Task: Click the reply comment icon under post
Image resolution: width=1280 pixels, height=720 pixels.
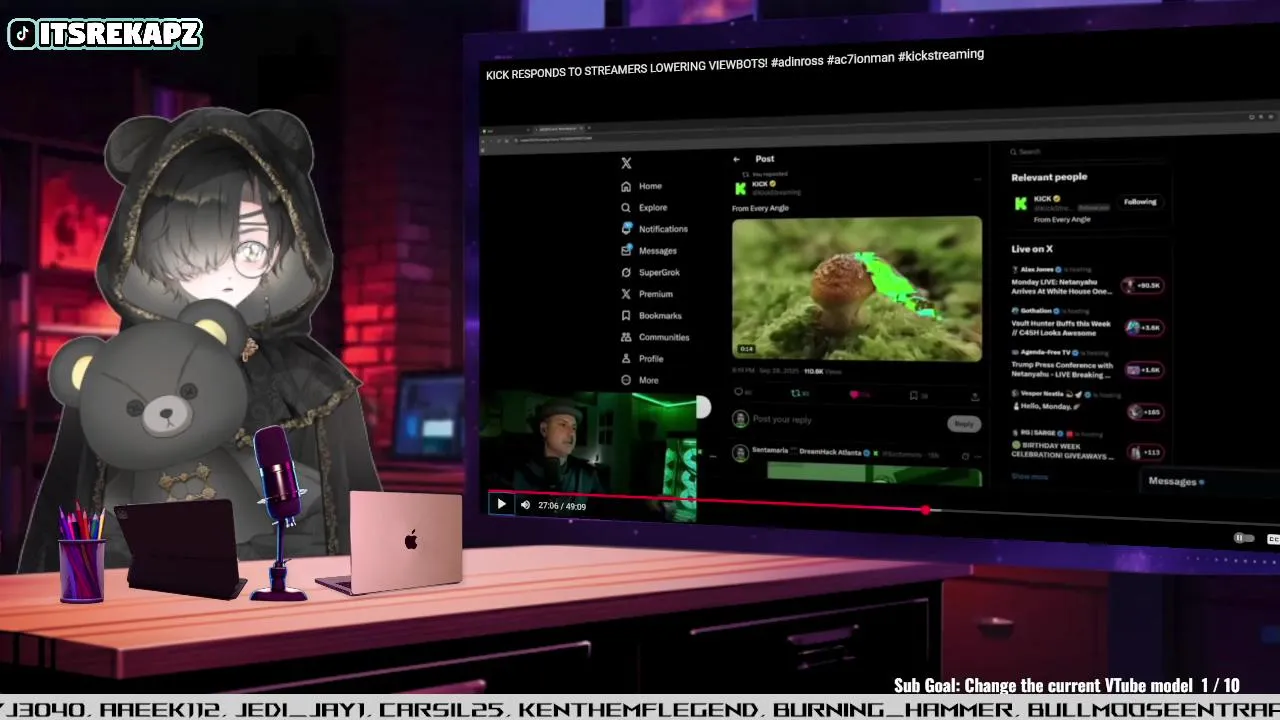Action: coord(739,394)
